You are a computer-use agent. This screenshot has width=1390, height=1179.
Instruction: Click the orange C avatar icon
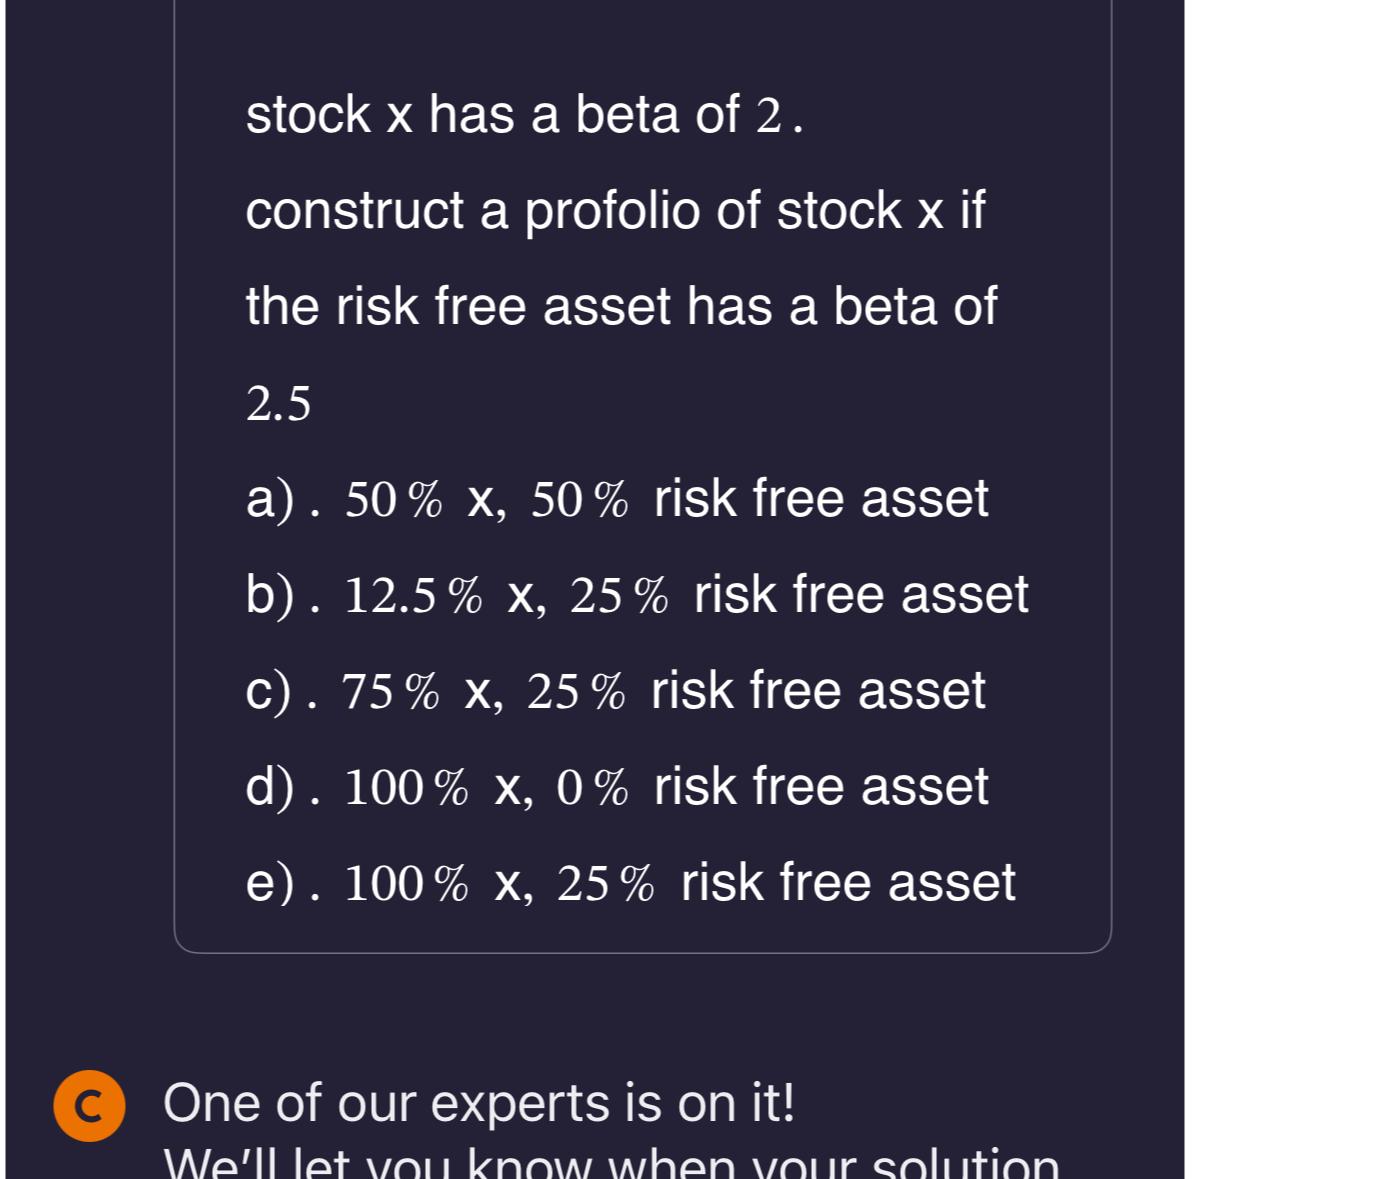(89, 1105)
